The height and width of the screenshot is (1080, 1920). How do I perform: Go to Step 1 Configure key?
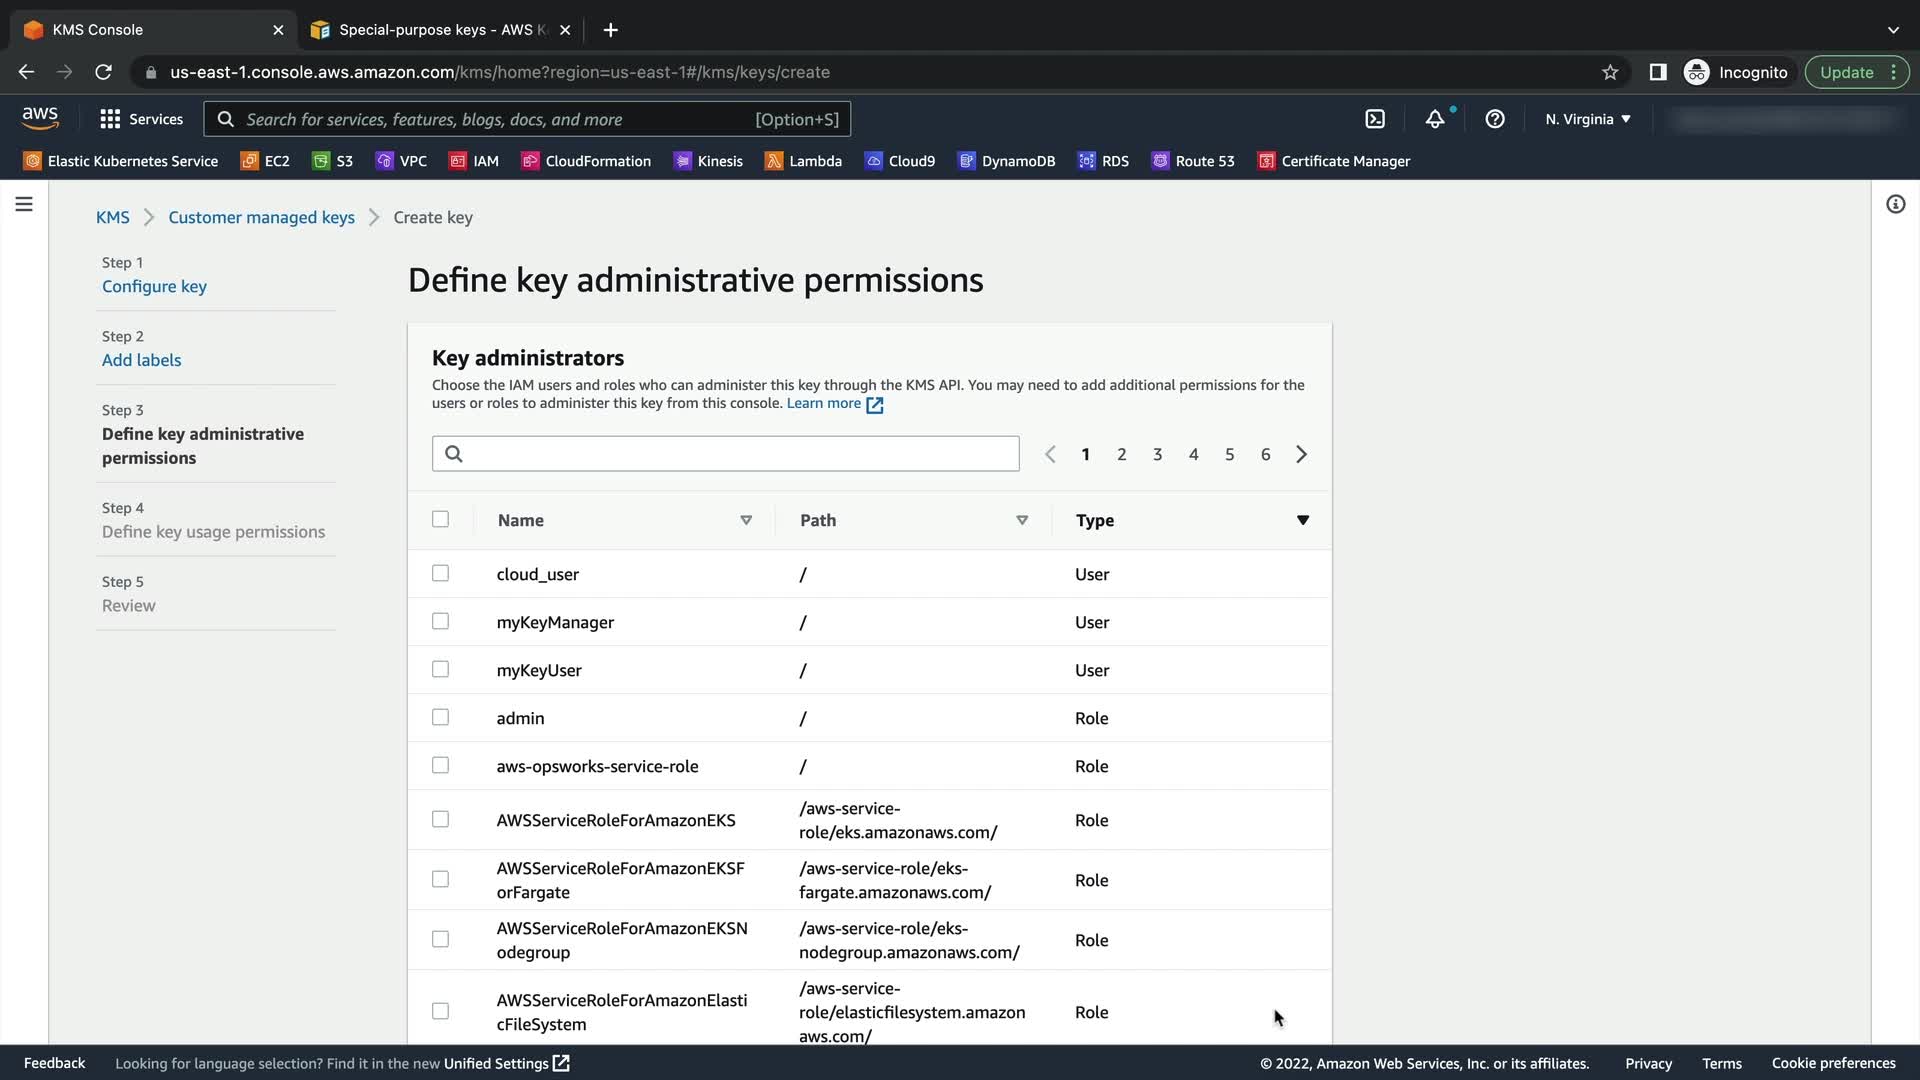click(x=154, y=286)
